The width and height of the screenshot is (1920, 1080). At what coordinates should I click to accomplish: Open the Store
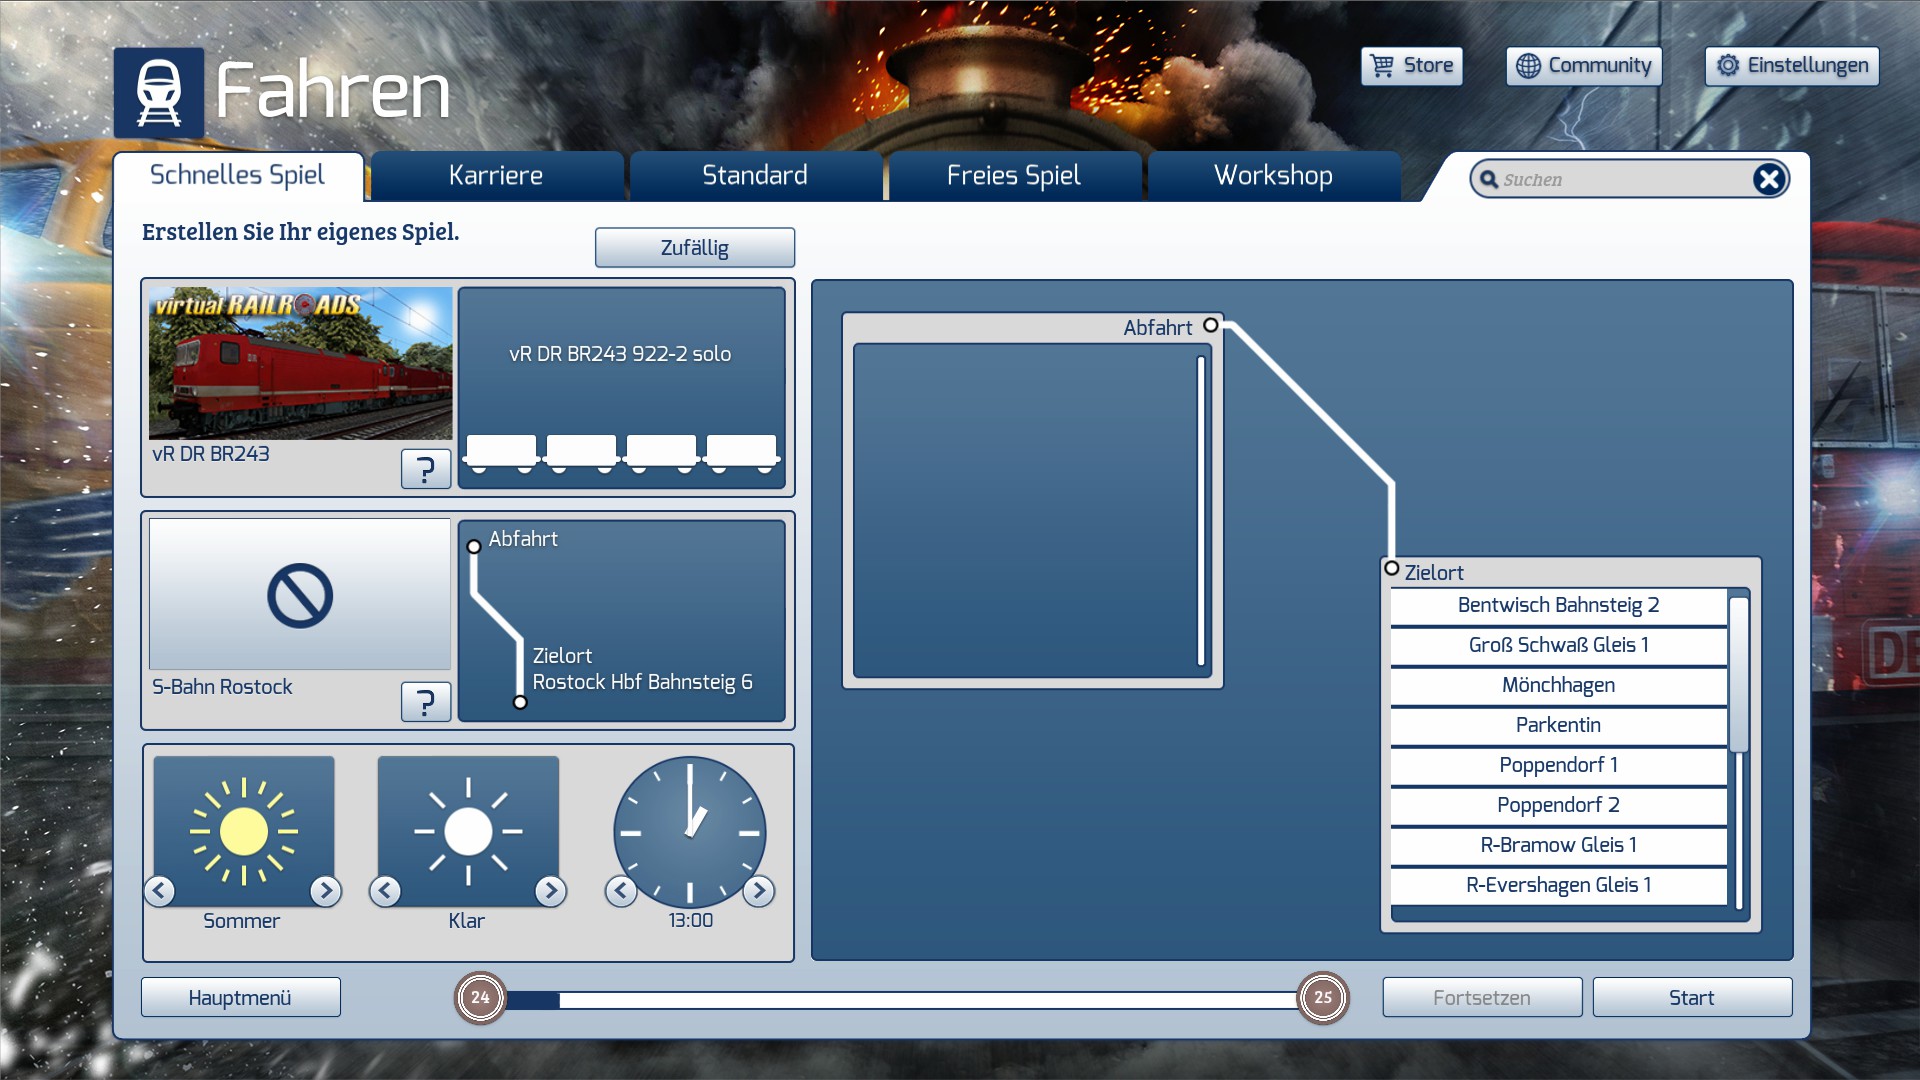pos(1411,66)
